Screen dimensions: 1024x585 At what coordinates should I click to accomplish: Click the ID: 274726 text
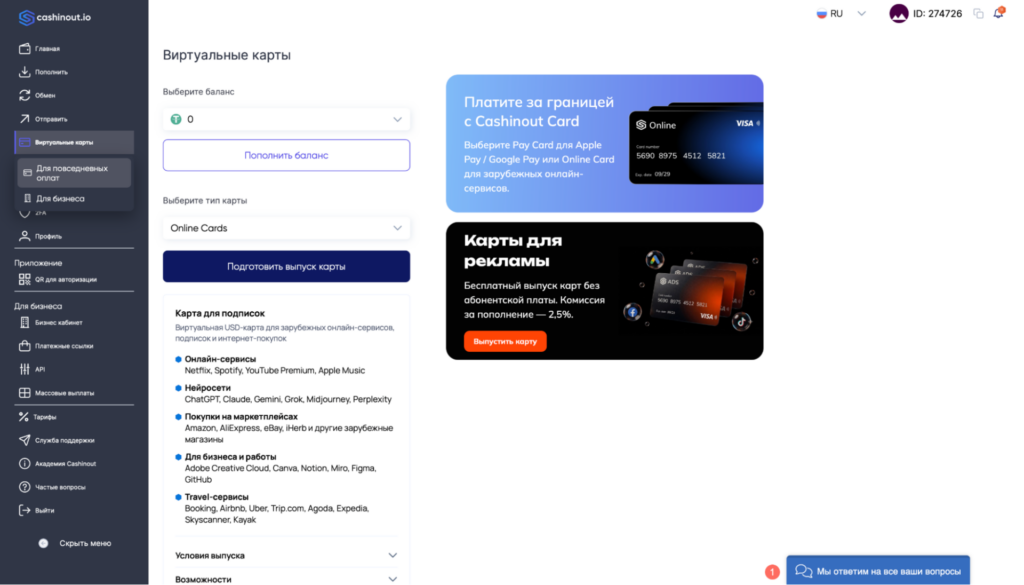tap(937, 14)
